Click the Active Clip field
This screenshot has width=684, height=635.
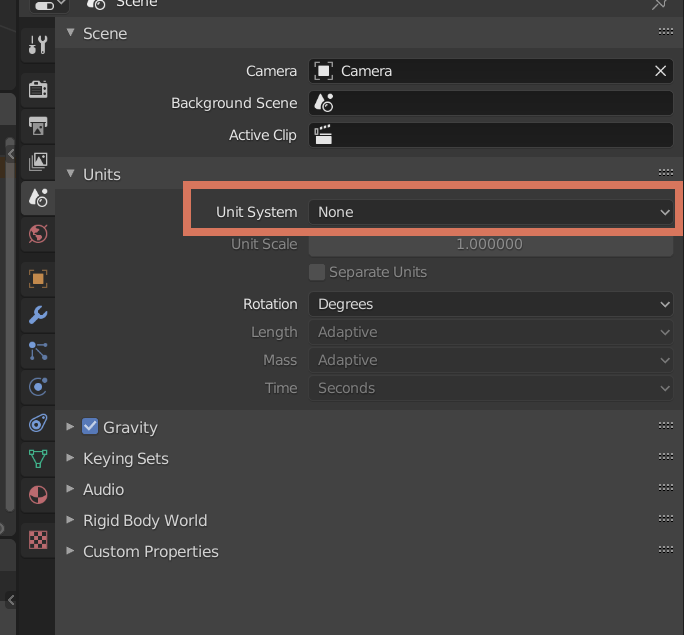click(491, 135)
